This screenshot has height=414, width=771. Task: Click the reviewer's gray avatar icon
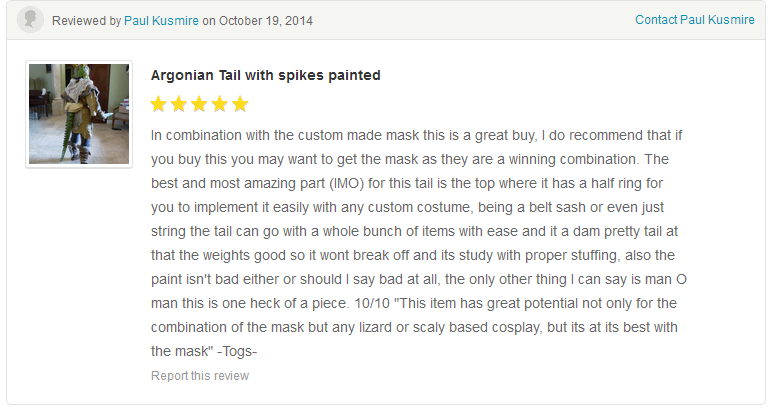pyautogui.click(x=30, y=20)
